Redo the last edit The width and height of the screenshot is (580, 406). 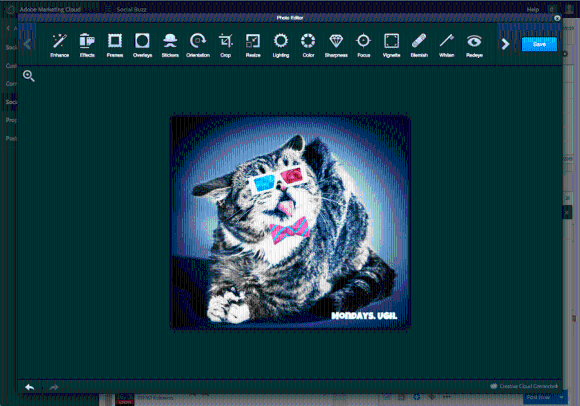coord(54,387)
